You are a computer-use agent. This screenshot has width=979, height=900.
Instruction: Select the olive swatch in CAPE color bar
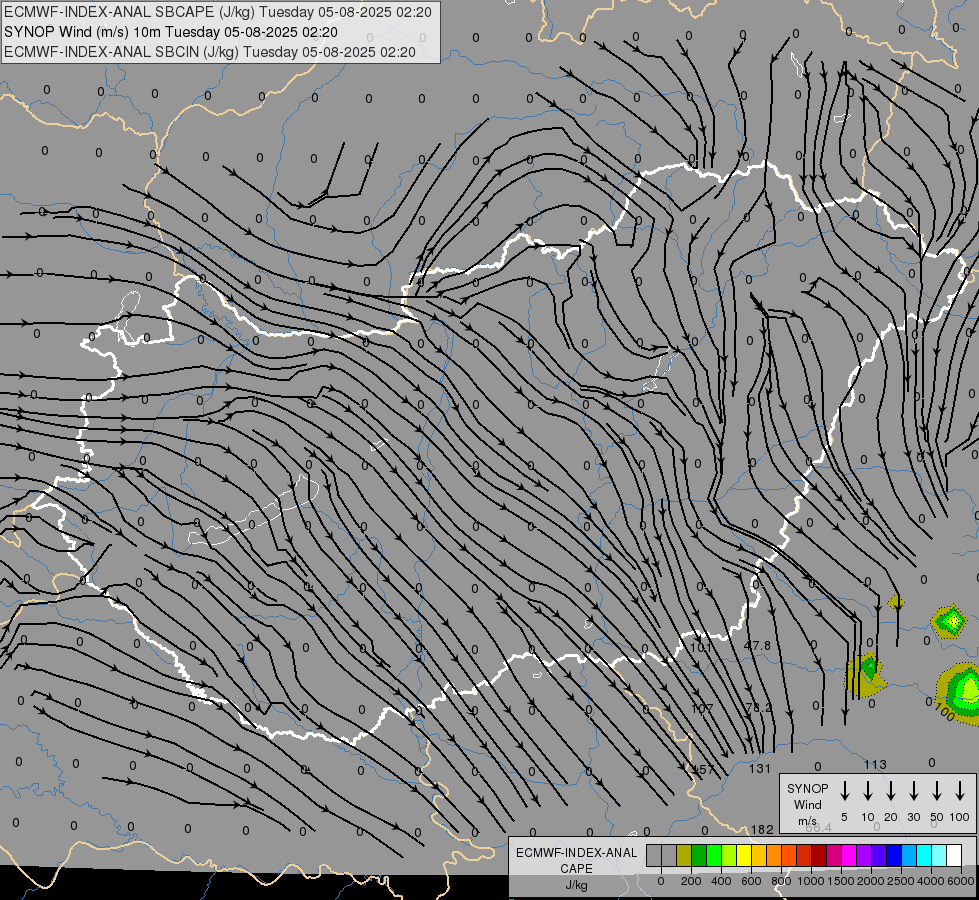(684, 855)
